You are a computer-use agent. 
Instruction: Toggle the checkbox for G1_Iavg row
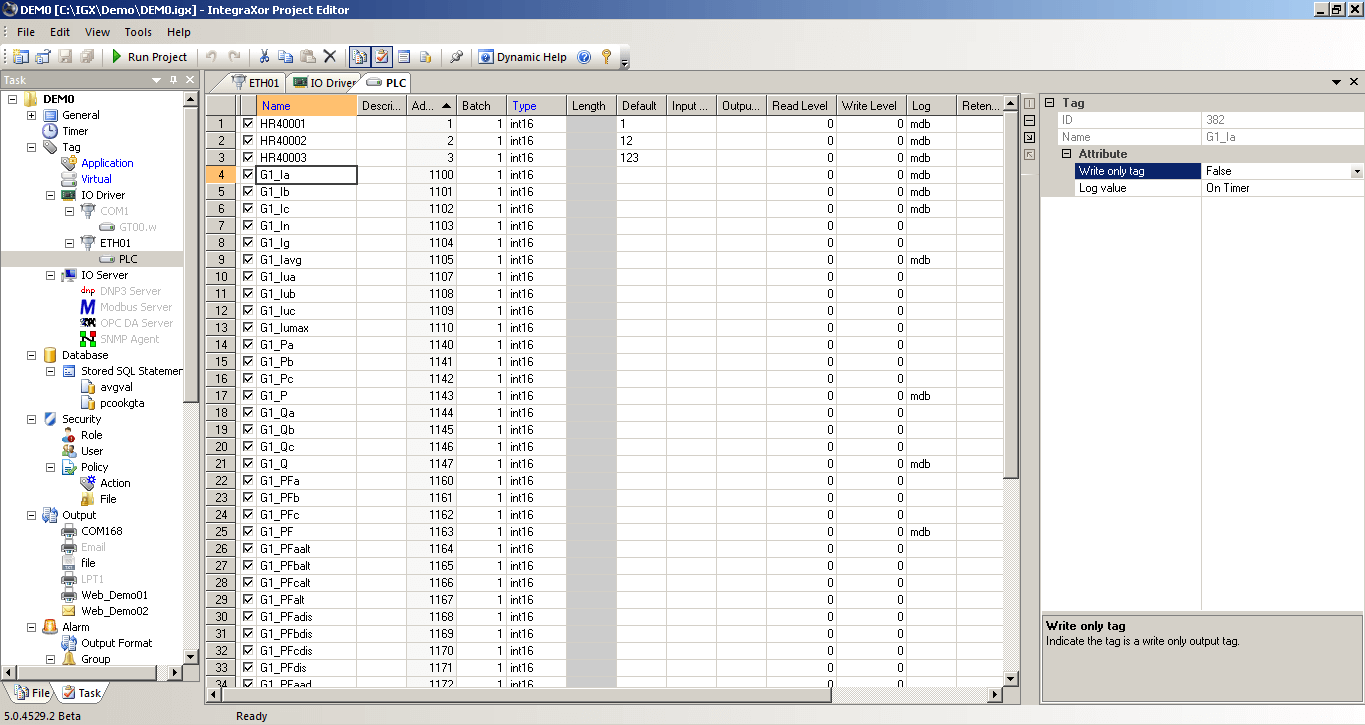[x=248, y=260]
